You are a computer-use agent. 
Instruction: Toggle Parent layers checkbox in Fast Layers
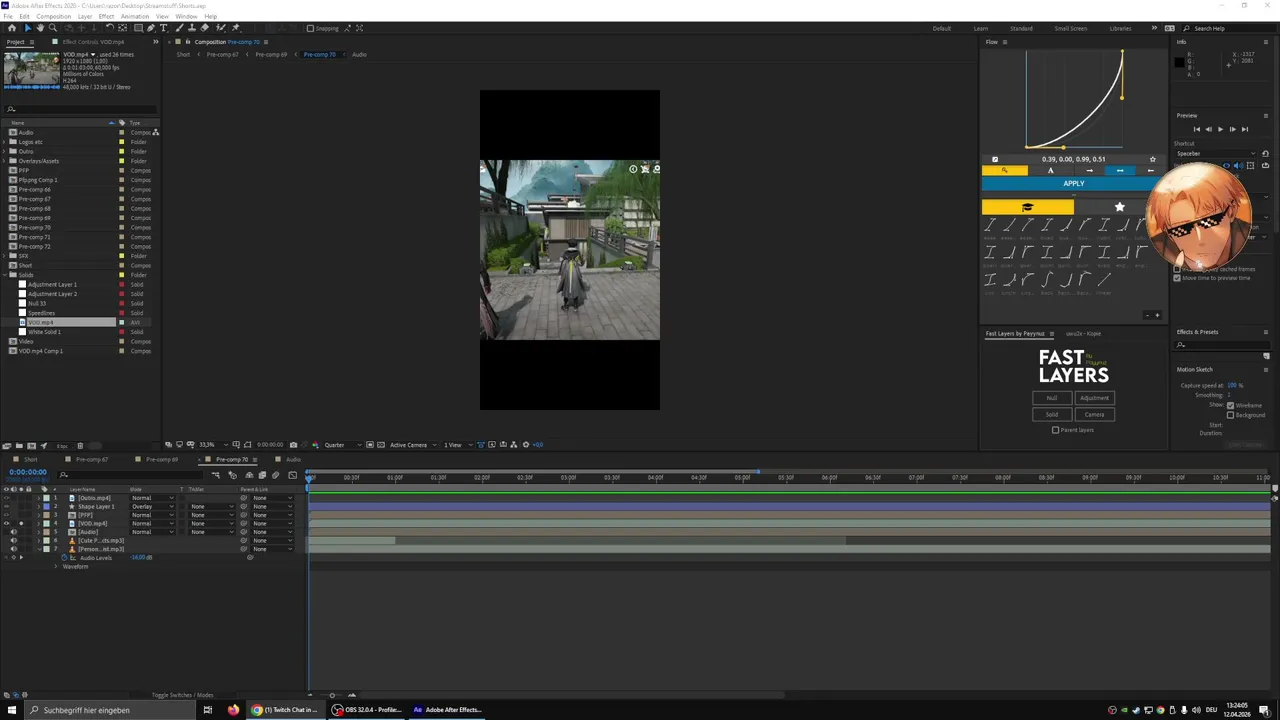point(1055,430)
